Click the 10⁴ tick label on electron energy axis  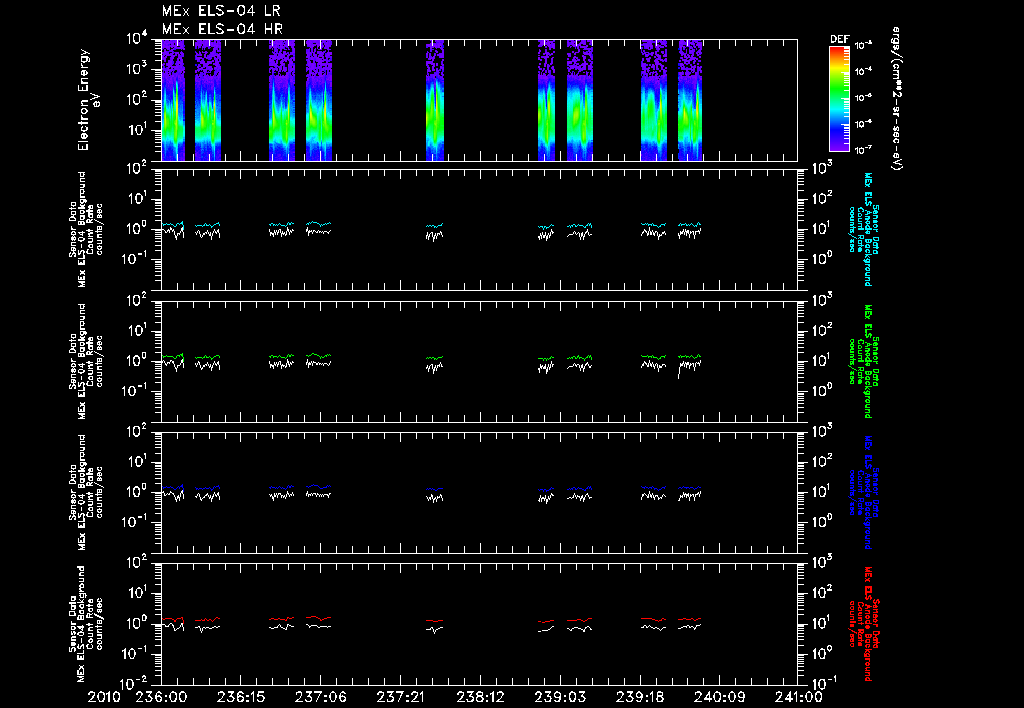(138, 39)
